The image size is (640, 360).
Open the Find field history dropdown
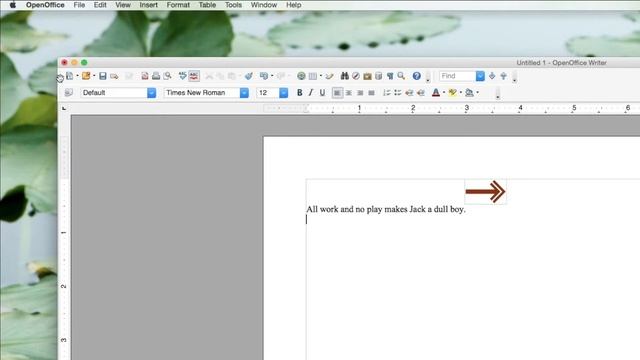pyautogui.click(x=480, y=76)
